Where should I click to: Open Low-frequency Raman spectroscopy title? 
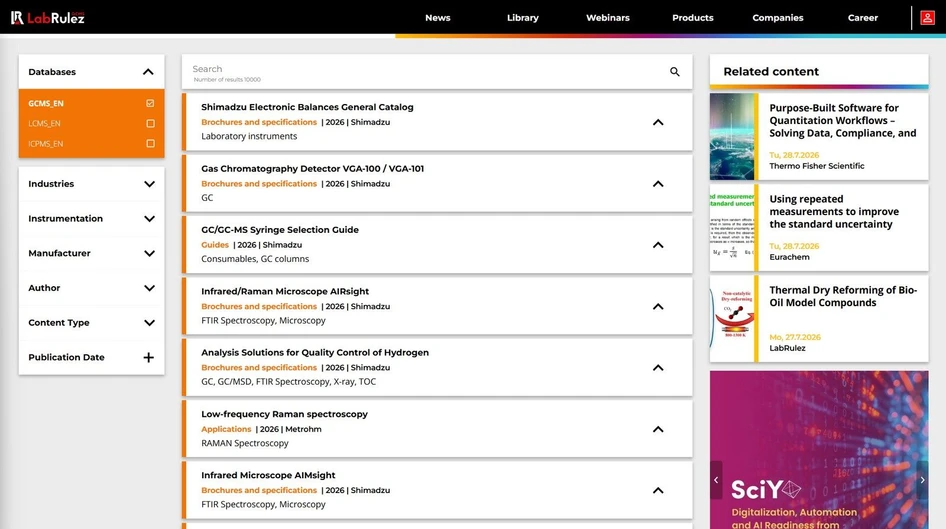point(284,414)
